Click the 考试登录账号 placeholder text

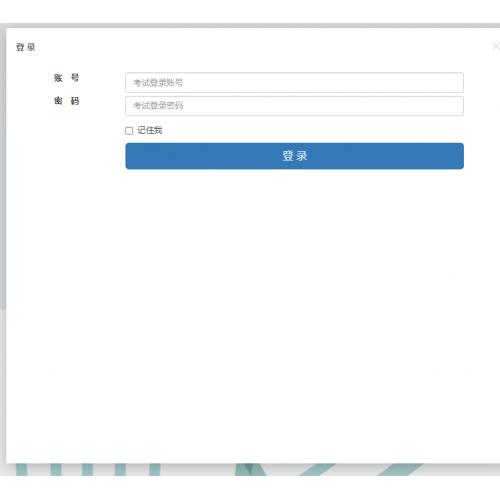(158, 82)
